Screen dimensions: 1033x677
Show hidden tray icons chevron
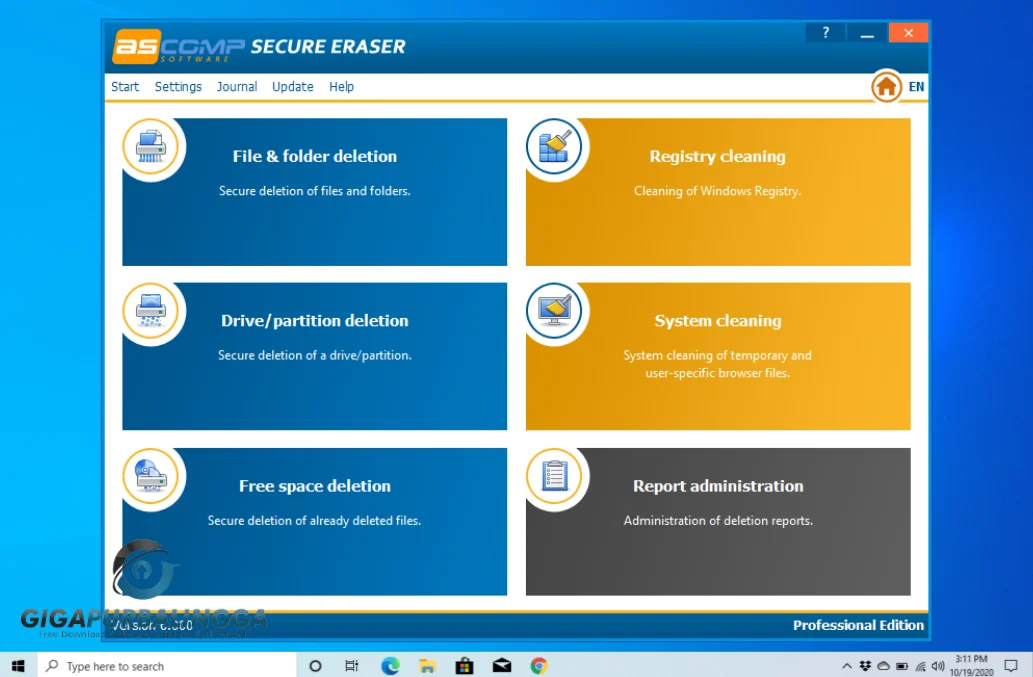click(847, 666)
